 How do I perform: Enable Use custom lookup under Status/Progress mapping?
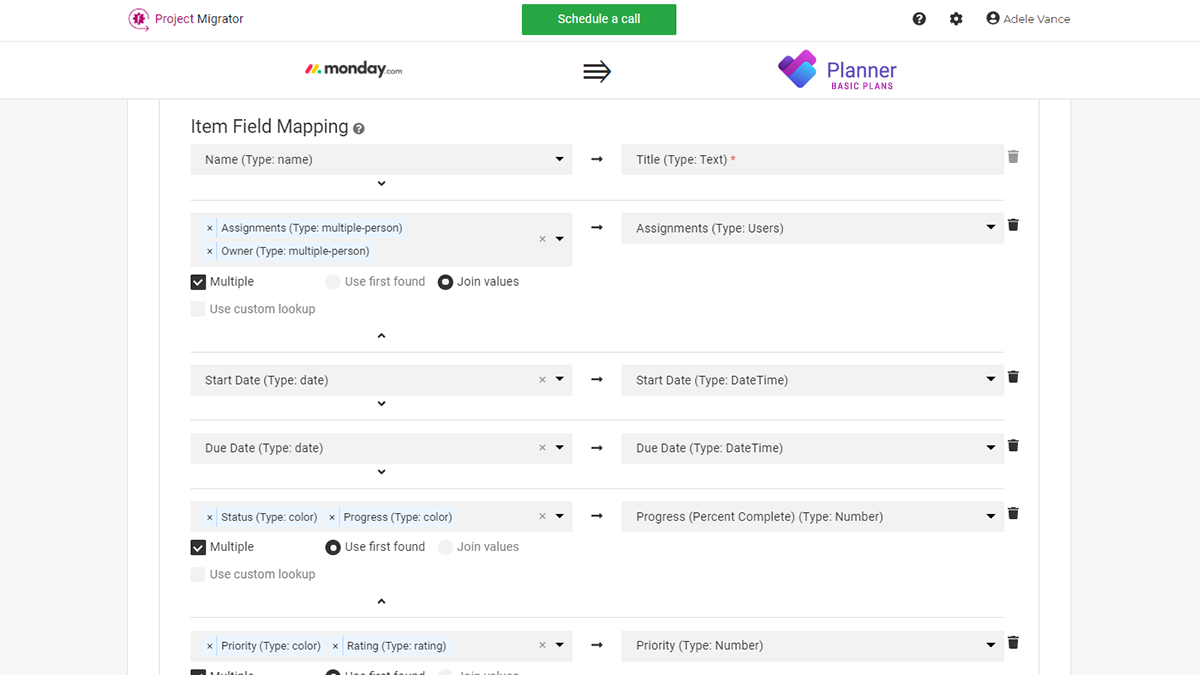[x=198, y=574]
